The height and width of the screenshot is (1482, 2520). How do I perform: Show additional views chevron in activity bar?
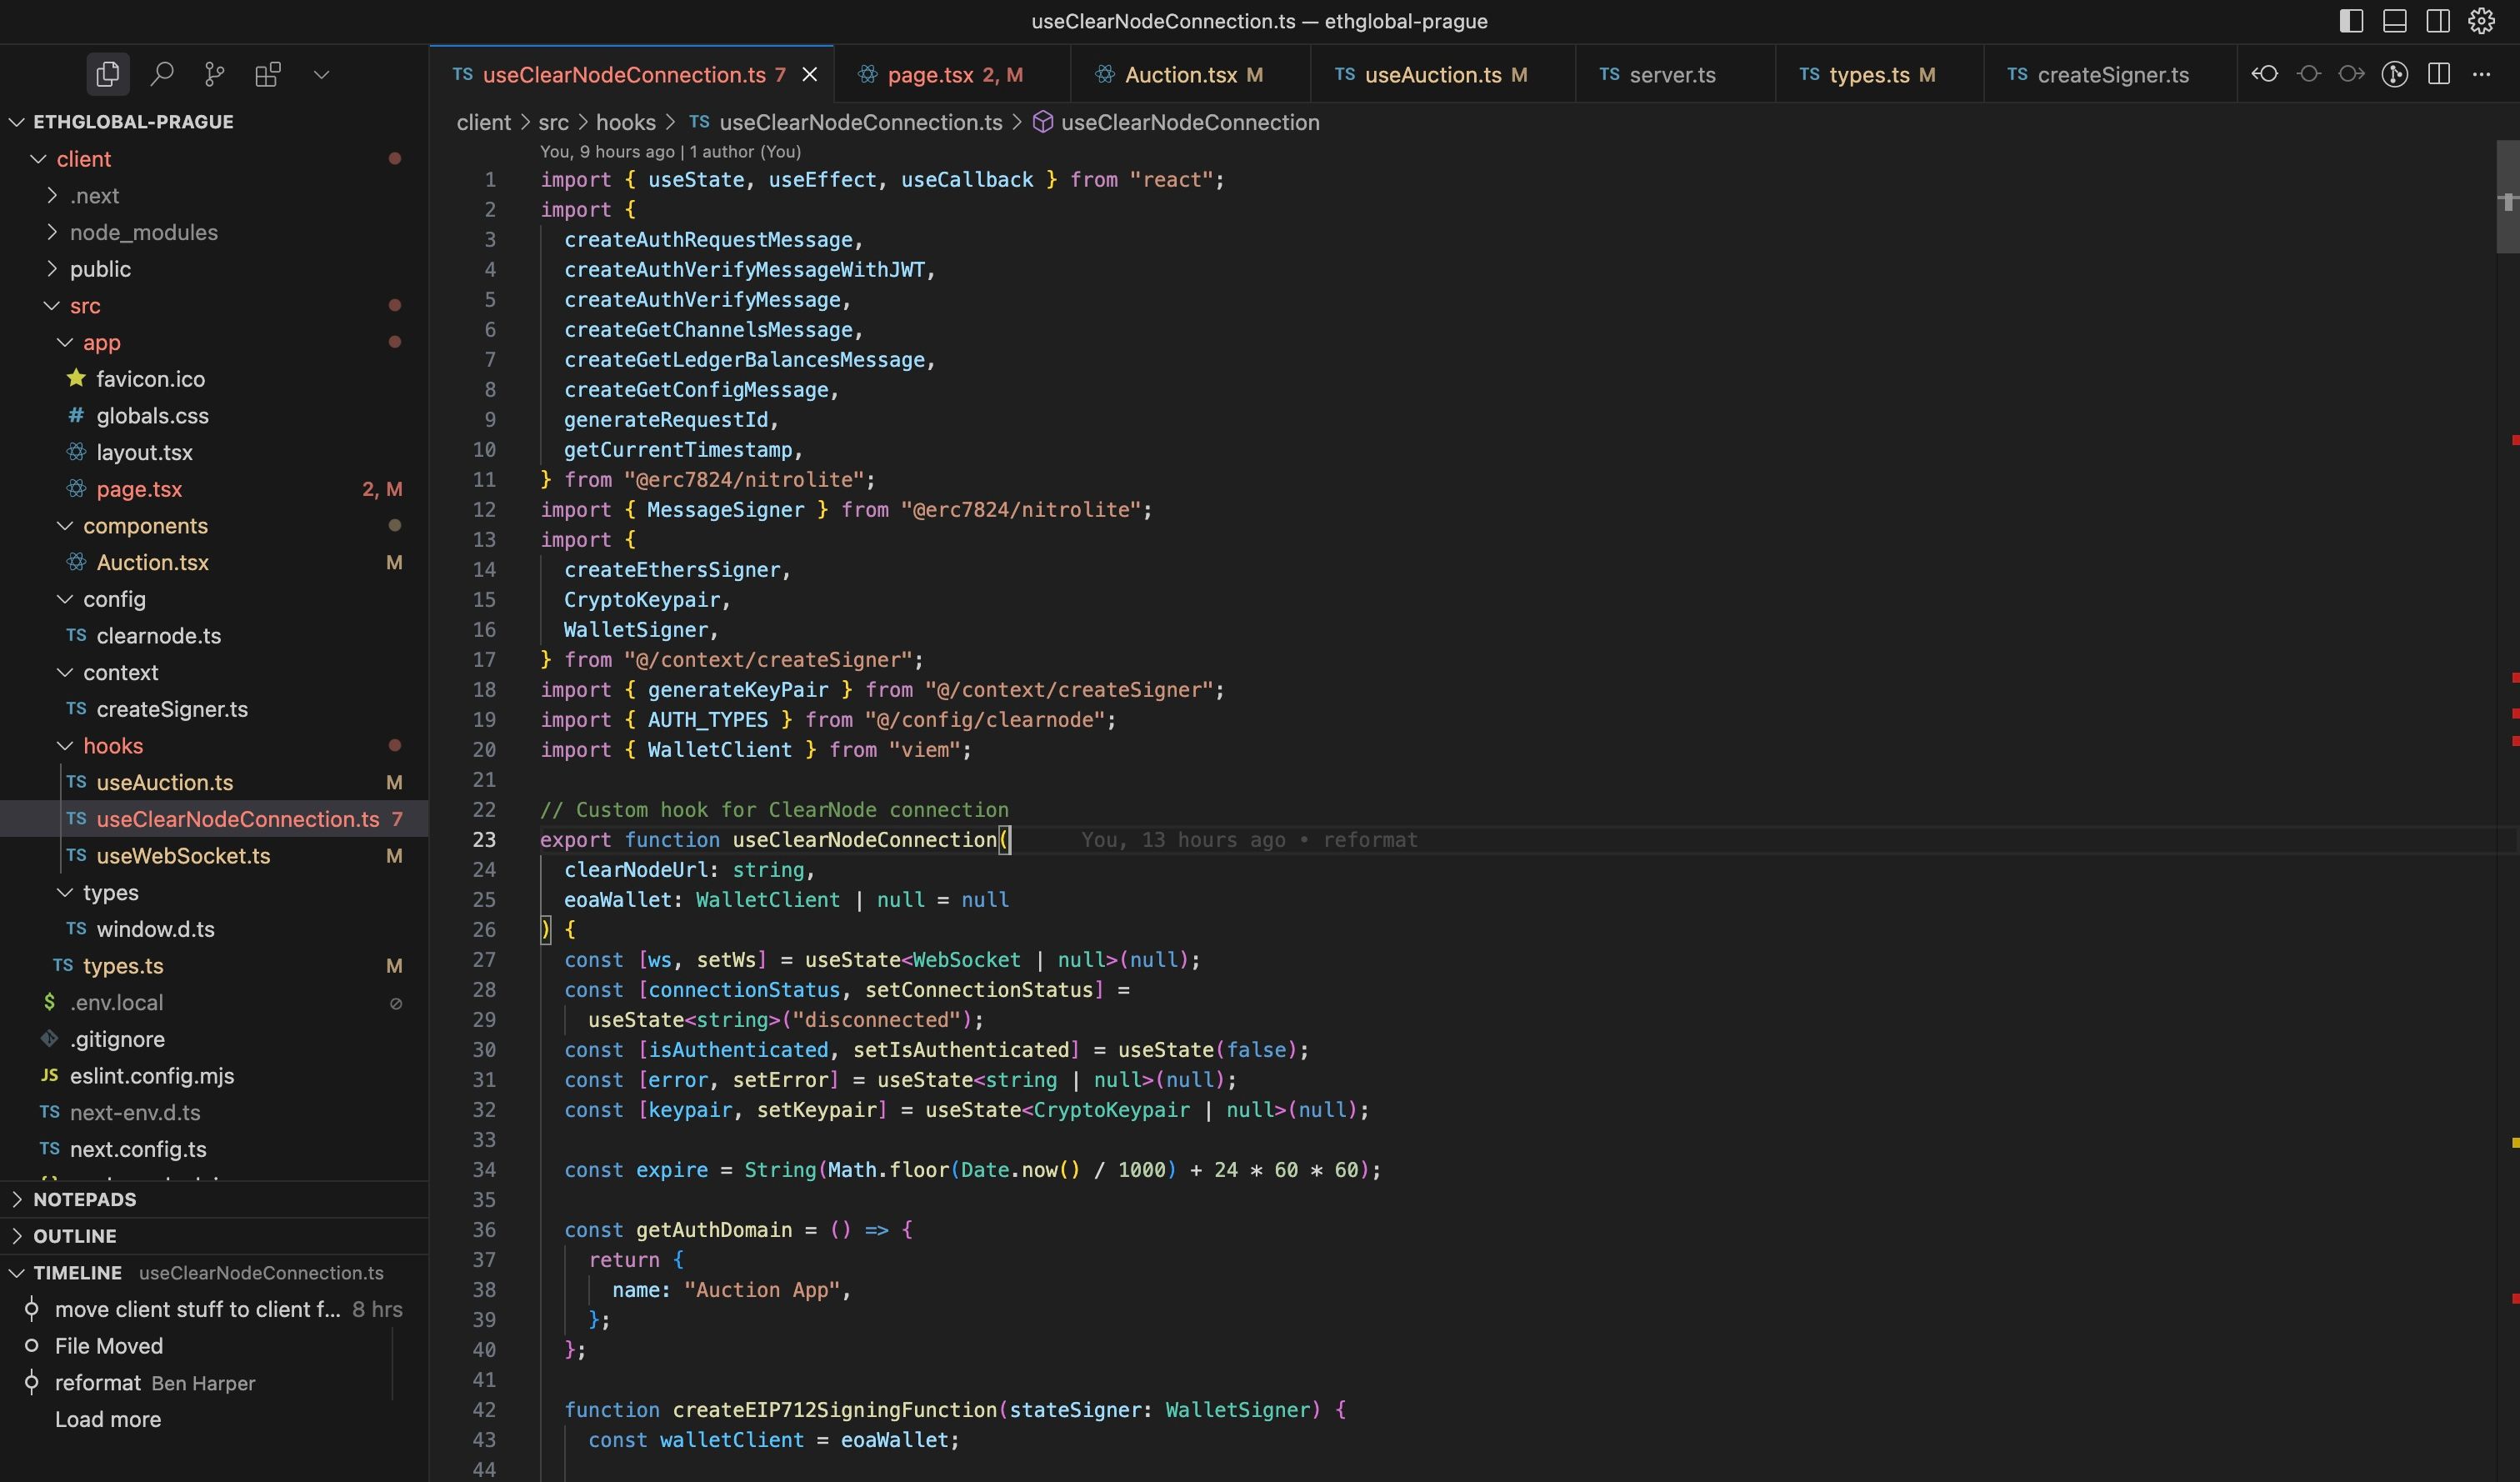click(321, 74)
